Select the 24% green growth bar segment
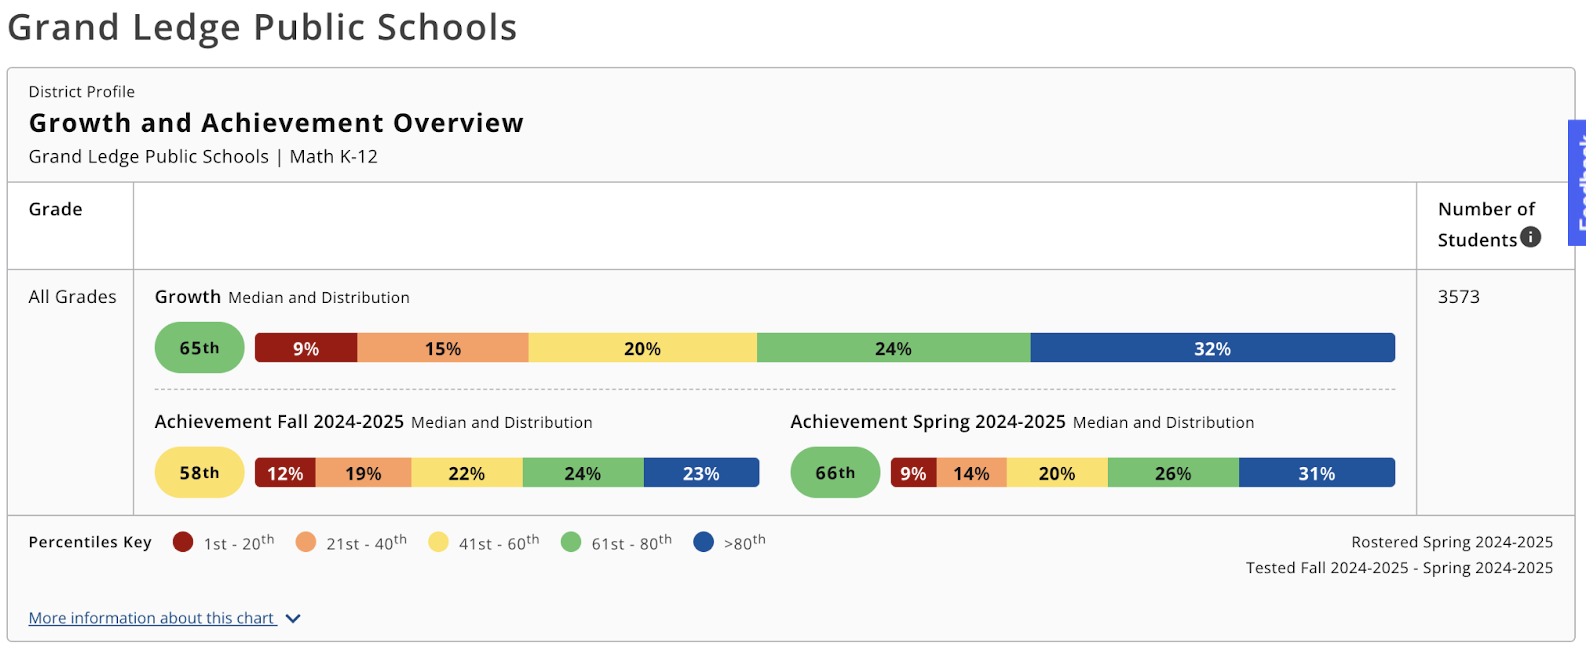This screenshot has height=661, width=1592. click(x=893, y=348)
